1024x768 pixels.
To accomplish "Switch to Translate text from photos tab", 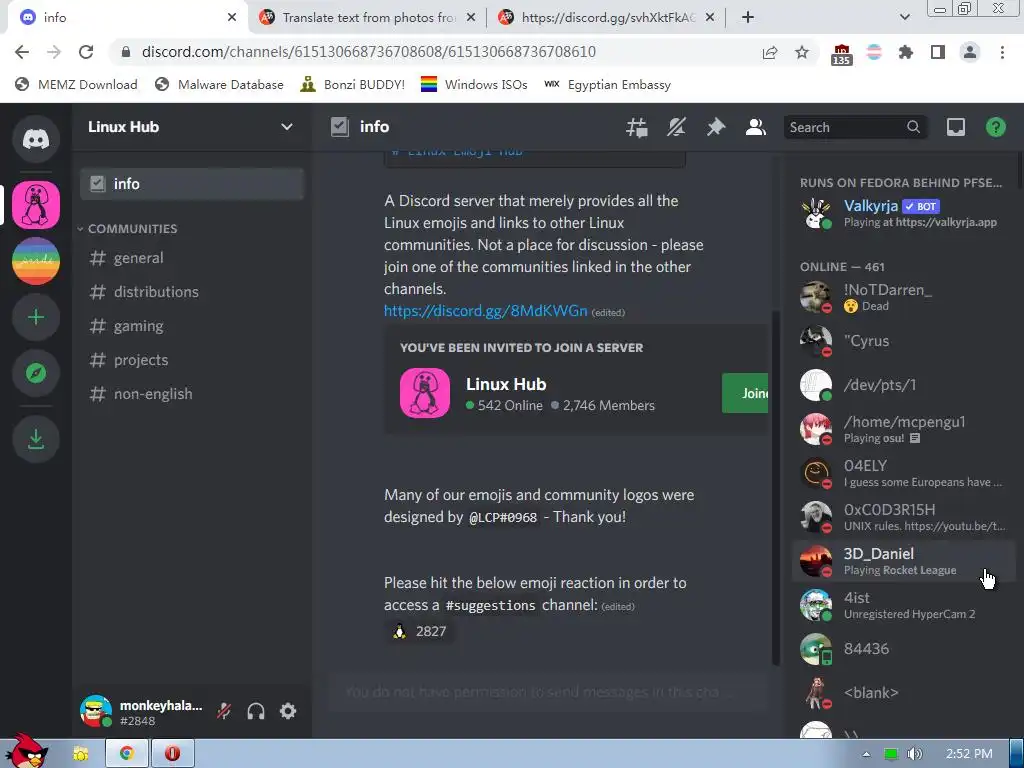I will tap(367, 18).
